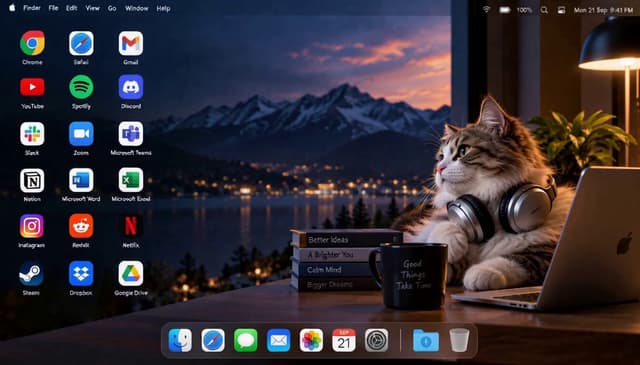The height and width of the screenshot is (365, 640).
Task: Open the Microsoft Teams desktop icon
Action: (x=131, y=134)
